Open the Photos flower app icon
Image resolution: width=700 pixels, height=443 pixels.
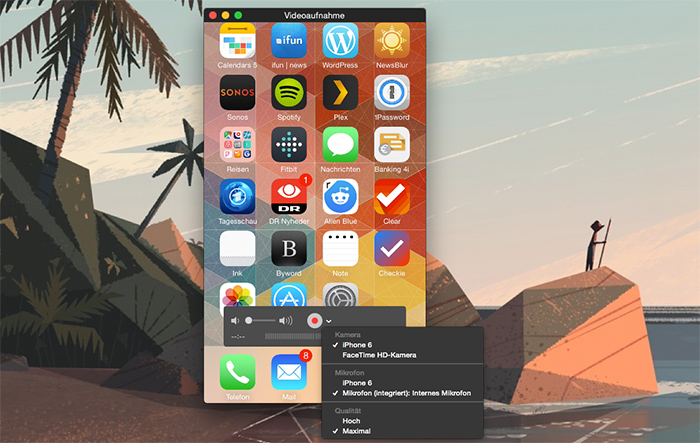tap(238, 295)
